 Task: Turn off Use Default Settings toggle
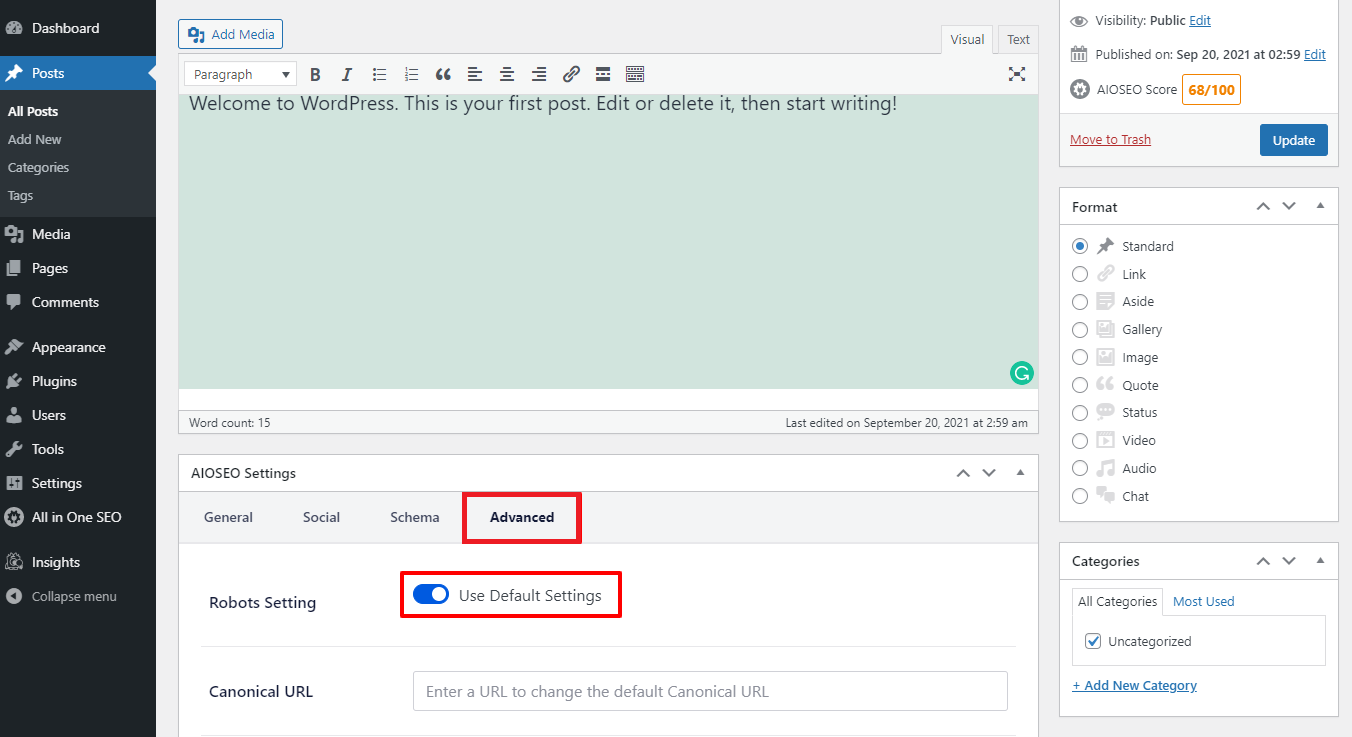click(x=431, y=595)
